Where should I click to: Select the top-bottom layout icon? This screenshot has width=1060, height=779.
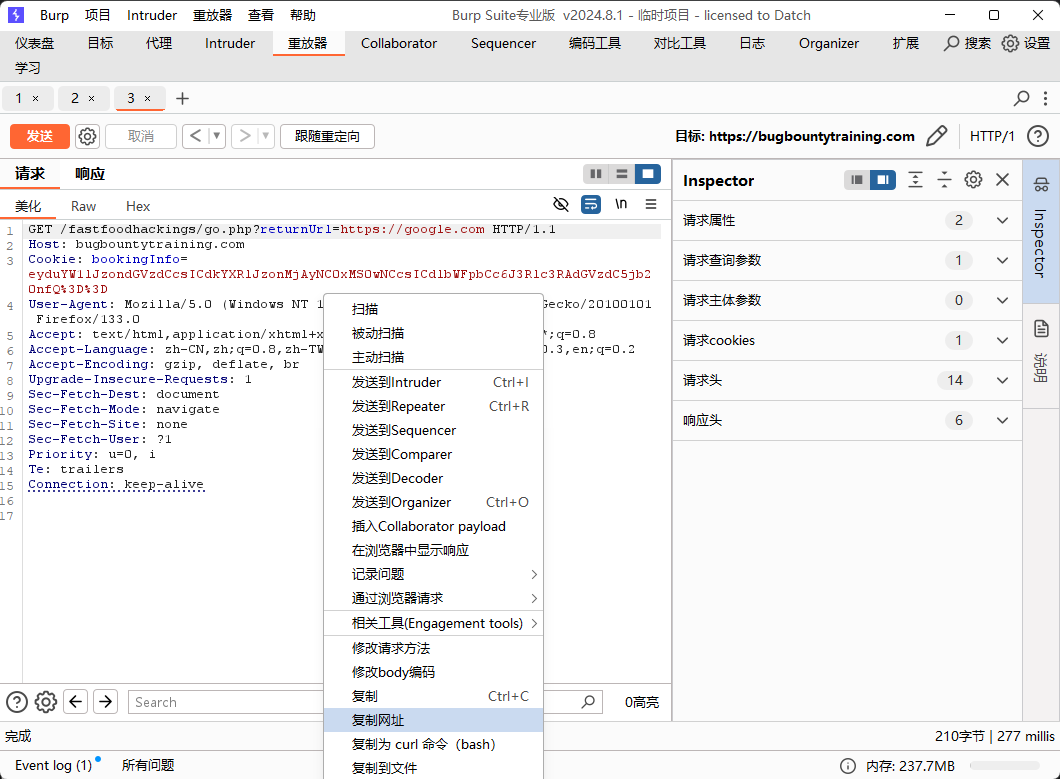pos(622,174)
